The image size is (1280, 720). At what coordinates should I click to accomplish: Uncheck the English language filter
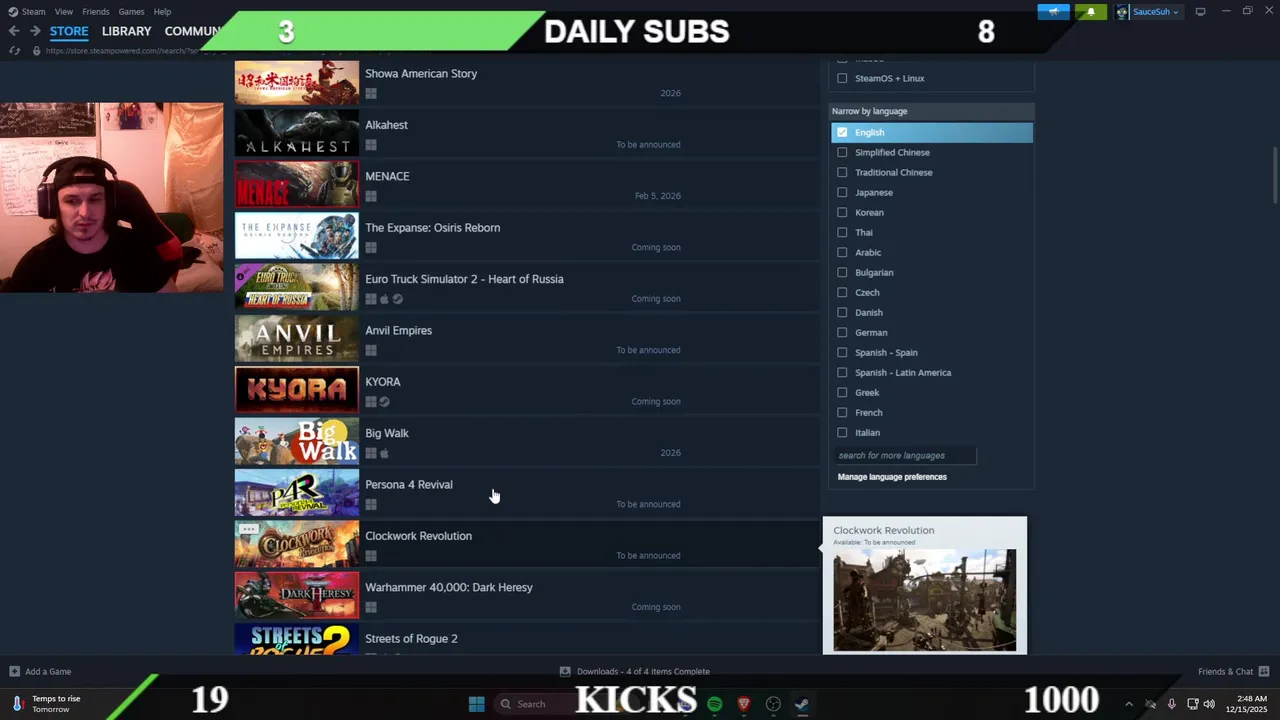tap(842, 132)
